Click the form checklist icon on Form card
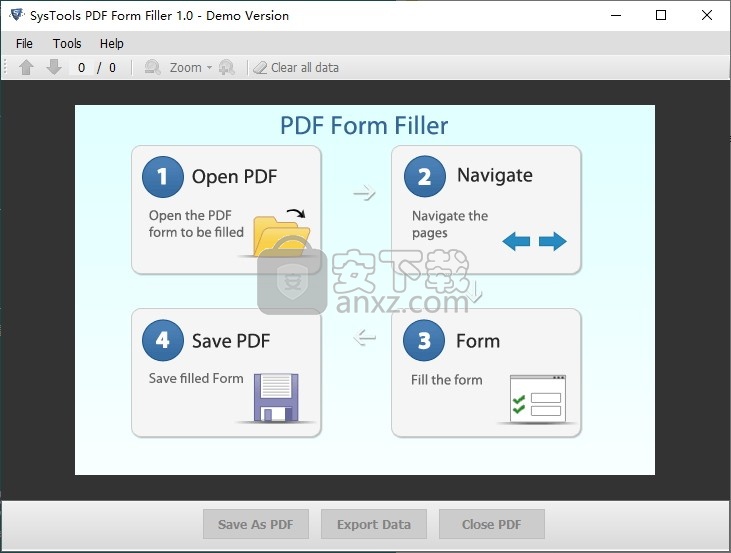The width and height of the screenshot is (731, 553). (x=538, y=399)
